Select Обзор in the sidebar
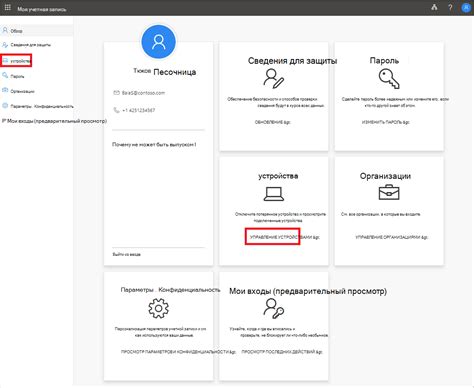474x388 pixels. point(37,31)
